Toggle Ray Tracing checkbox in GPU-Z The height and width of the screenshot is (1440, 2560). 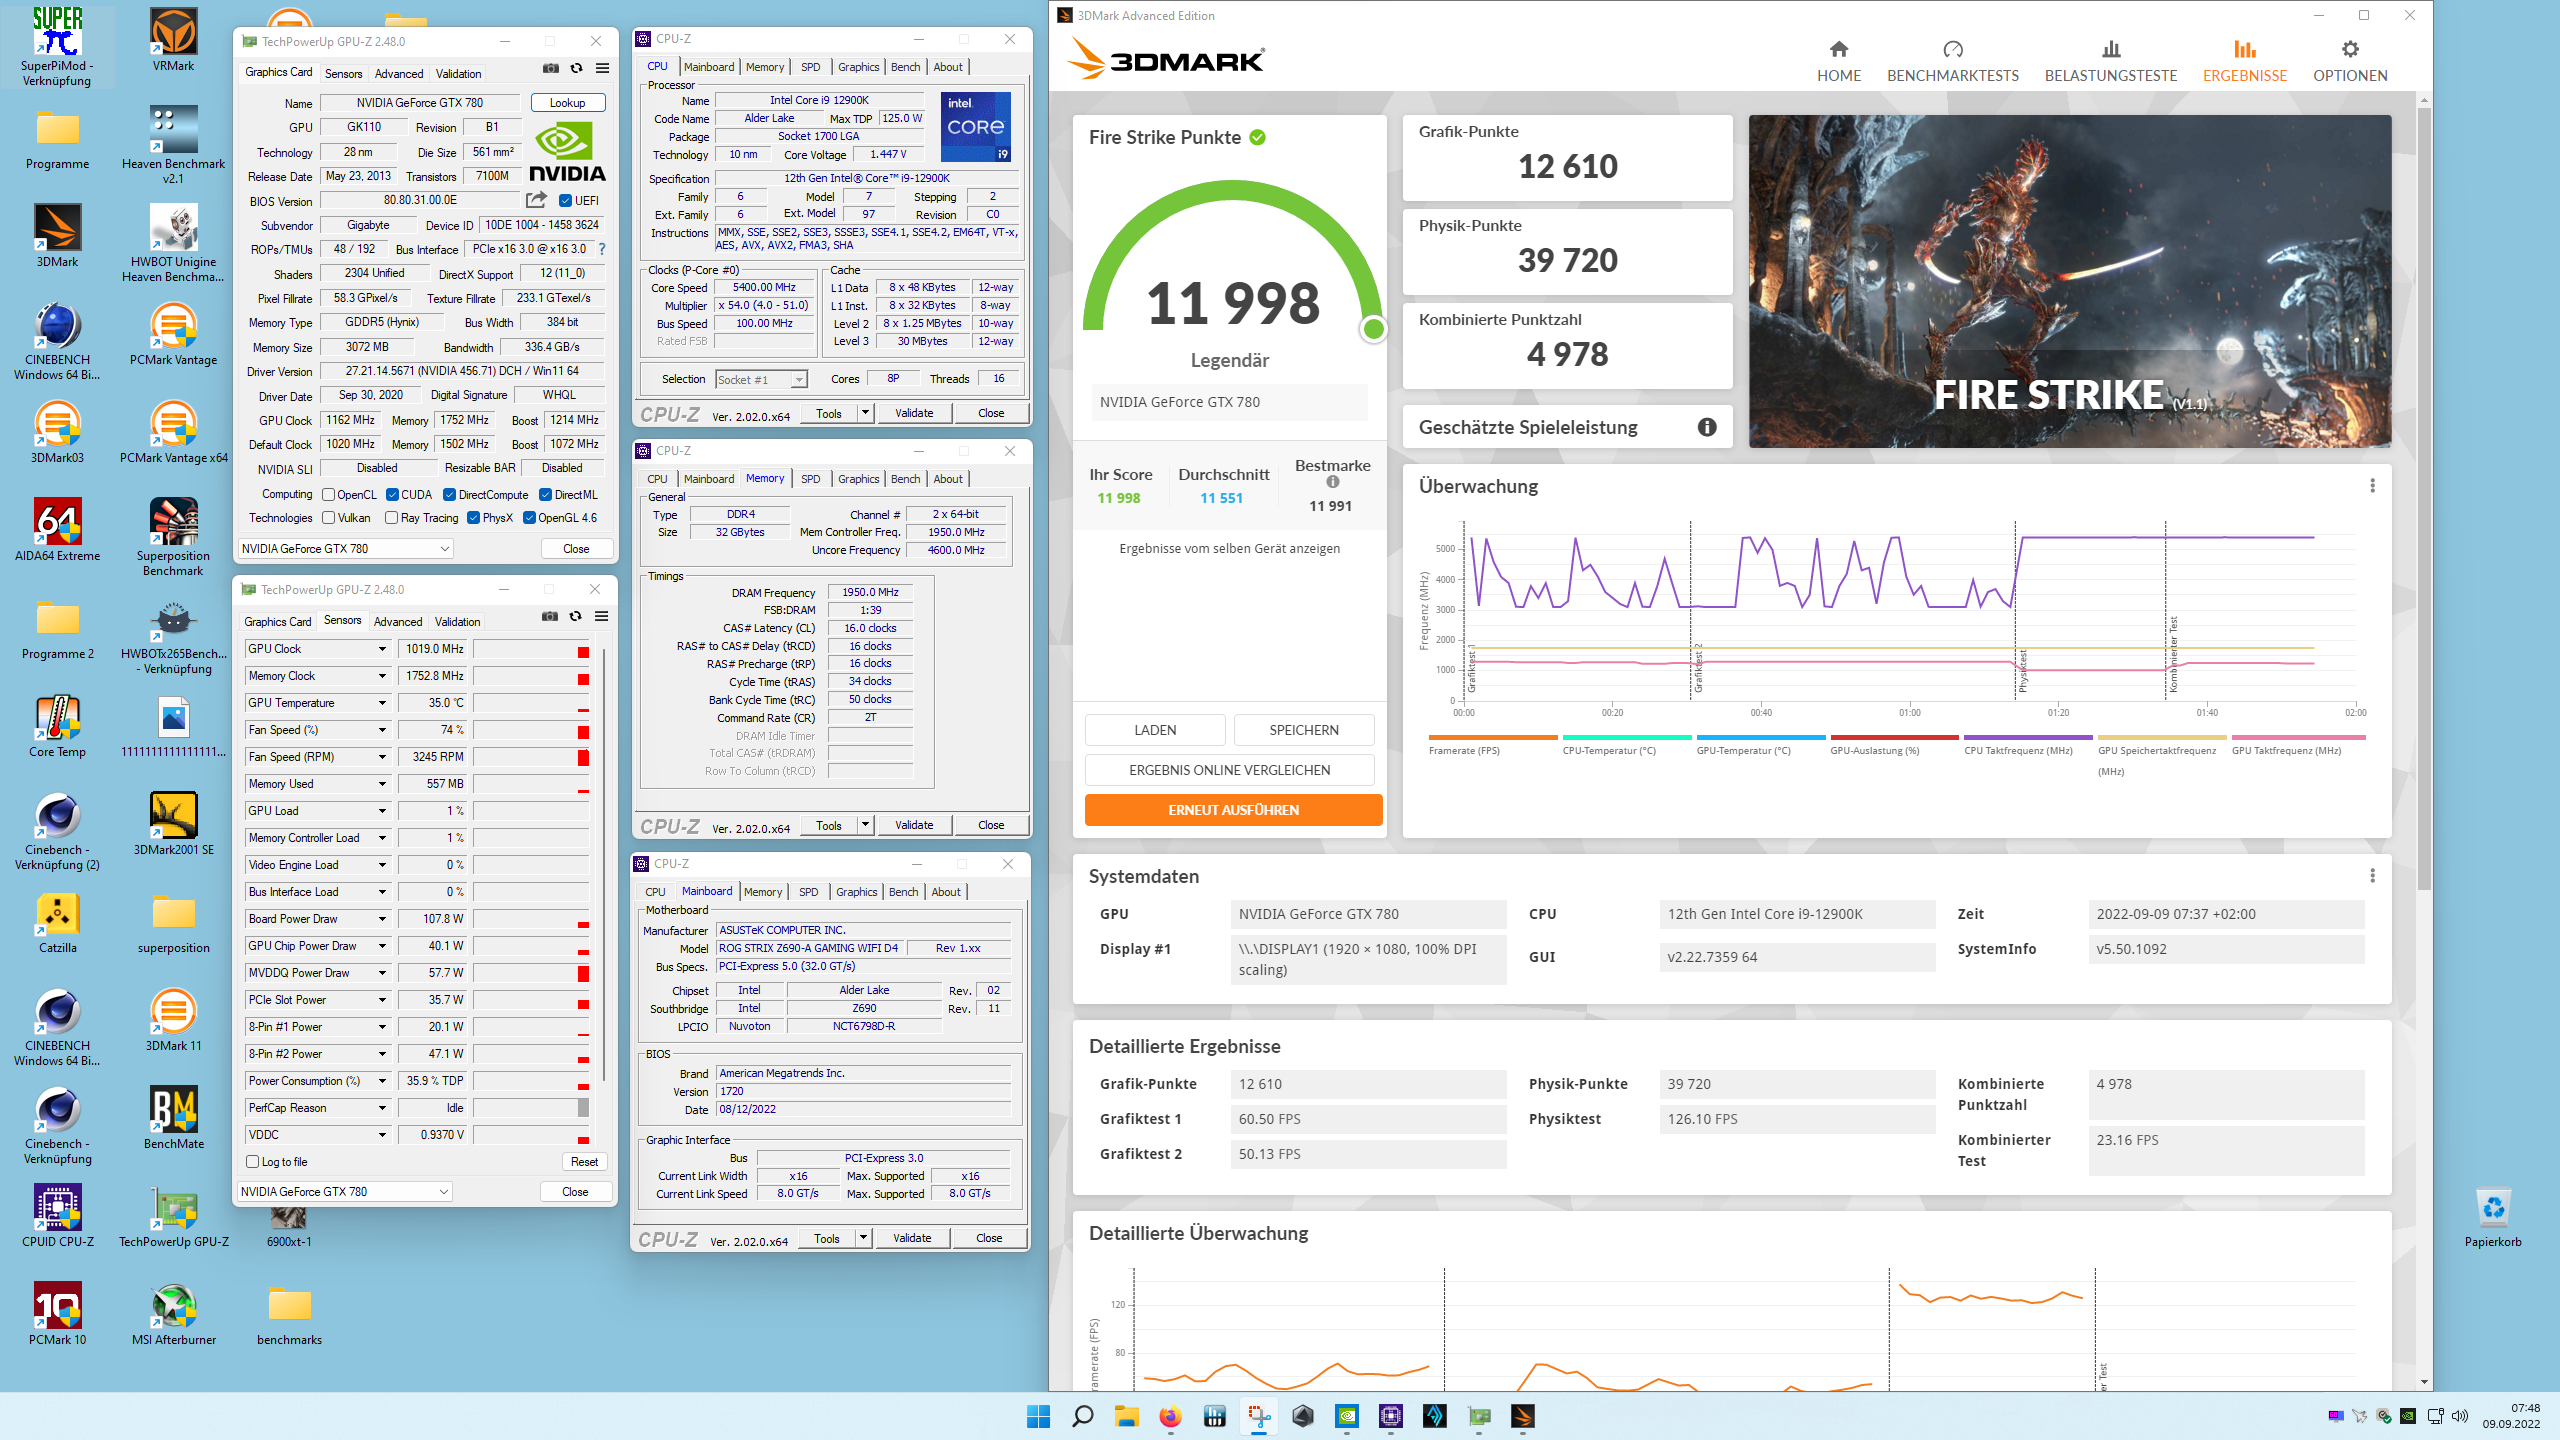tap(392, 517)
